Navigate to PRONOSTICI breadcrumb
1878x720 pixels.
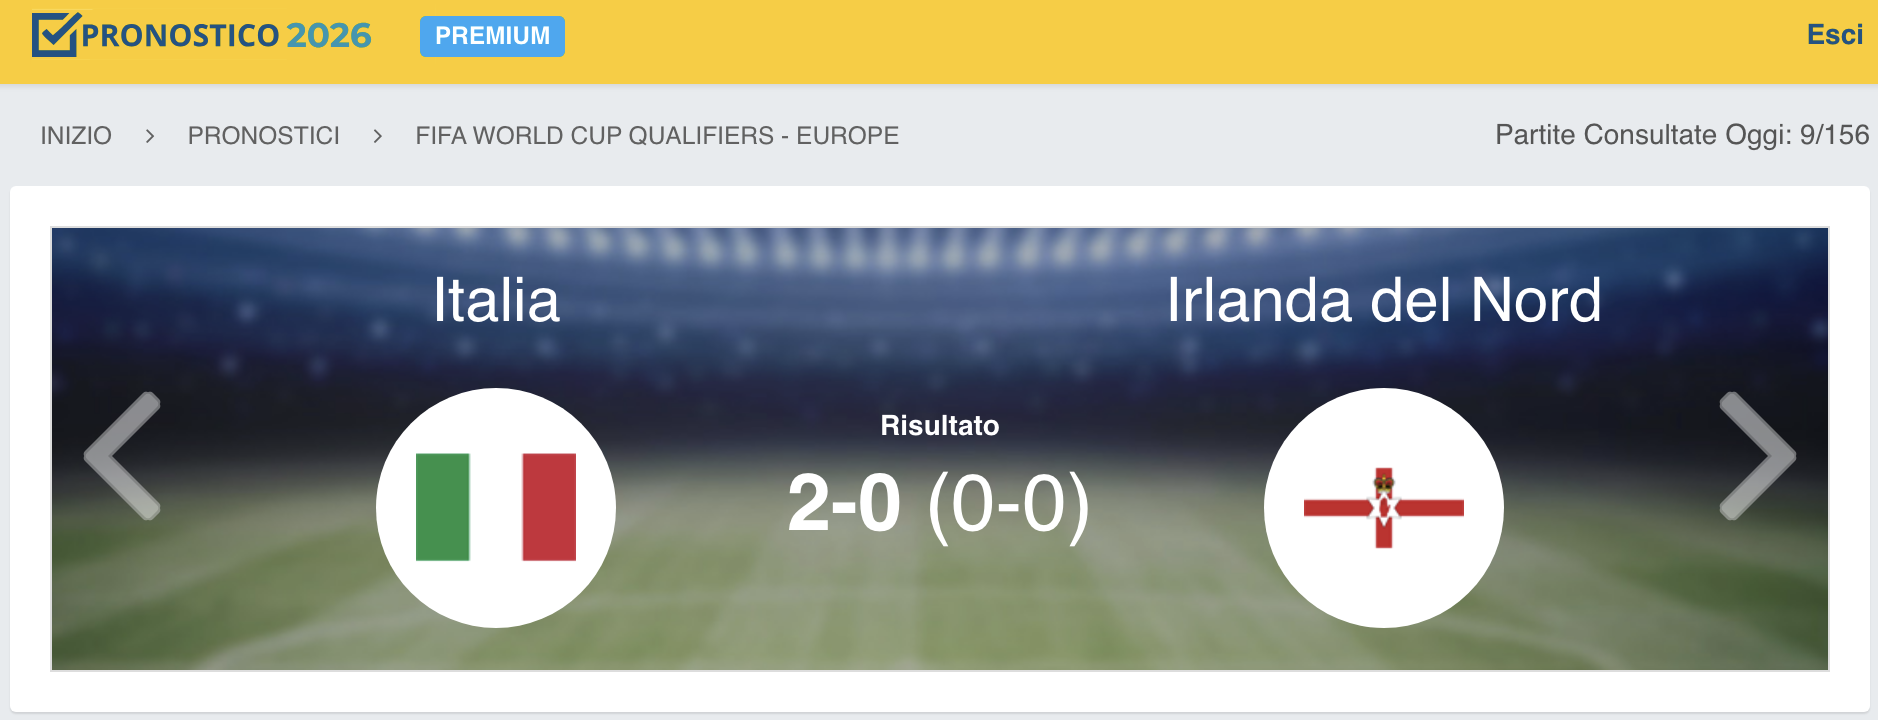[263, 136]
